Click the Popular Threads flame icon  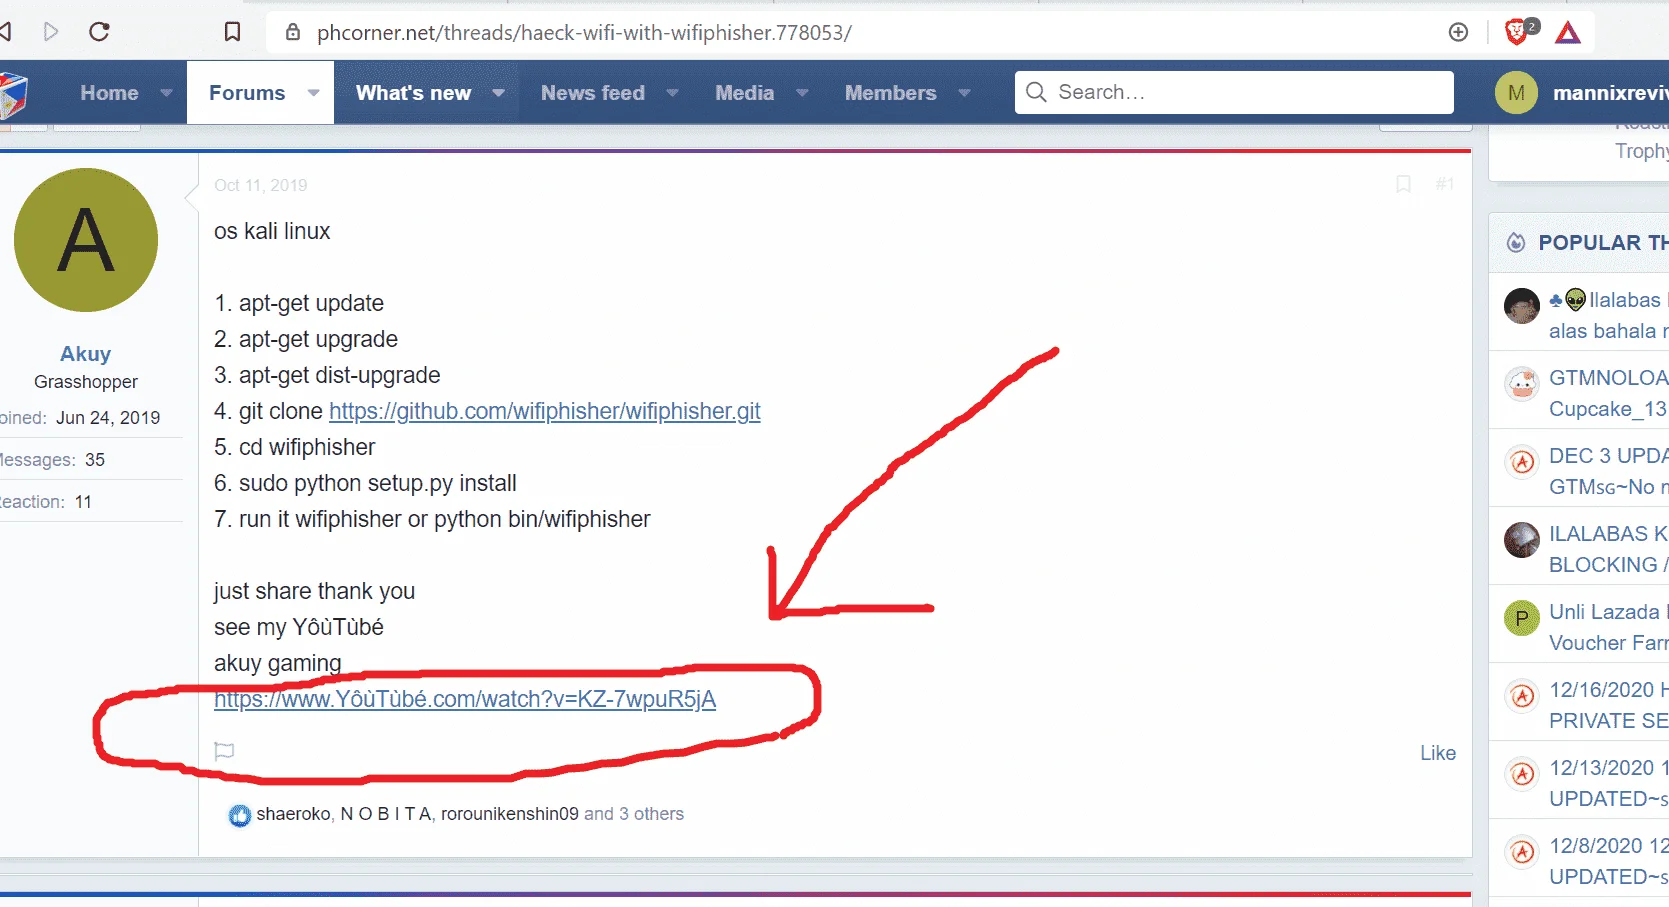1516,242
